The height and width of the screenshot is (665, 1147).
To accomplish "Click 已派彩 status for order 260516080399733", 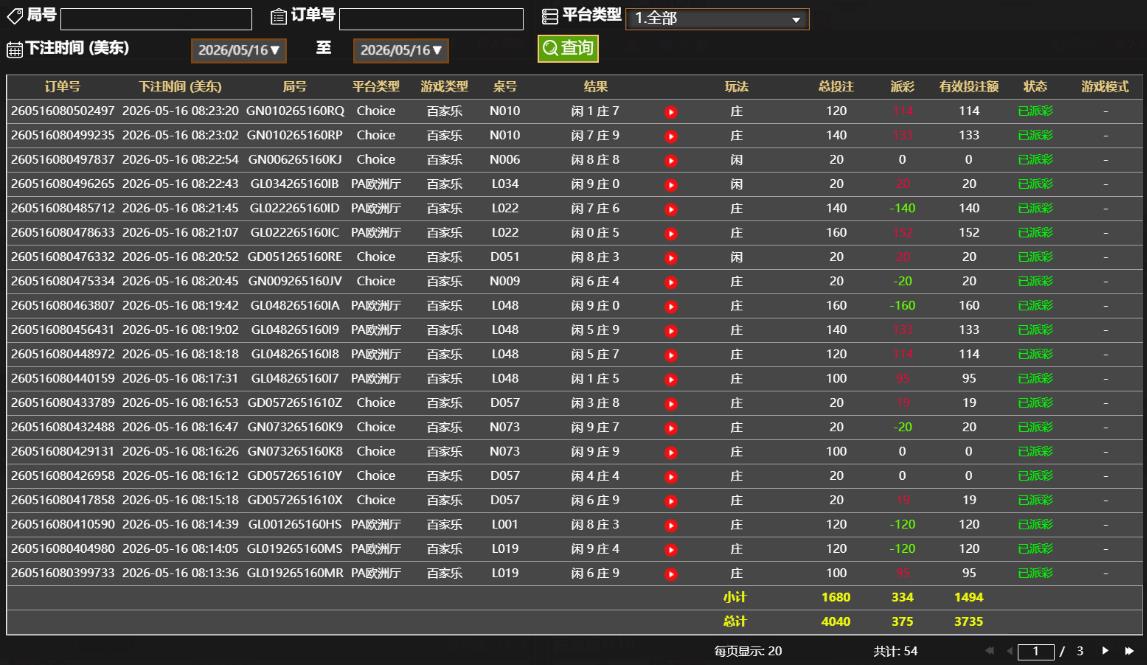I will click(x=1035, y=573).
